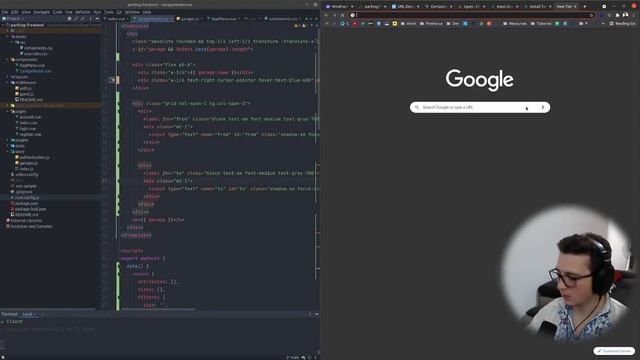Open the Resources bookmarks folder
640x360 pixels.
(515, 24)
